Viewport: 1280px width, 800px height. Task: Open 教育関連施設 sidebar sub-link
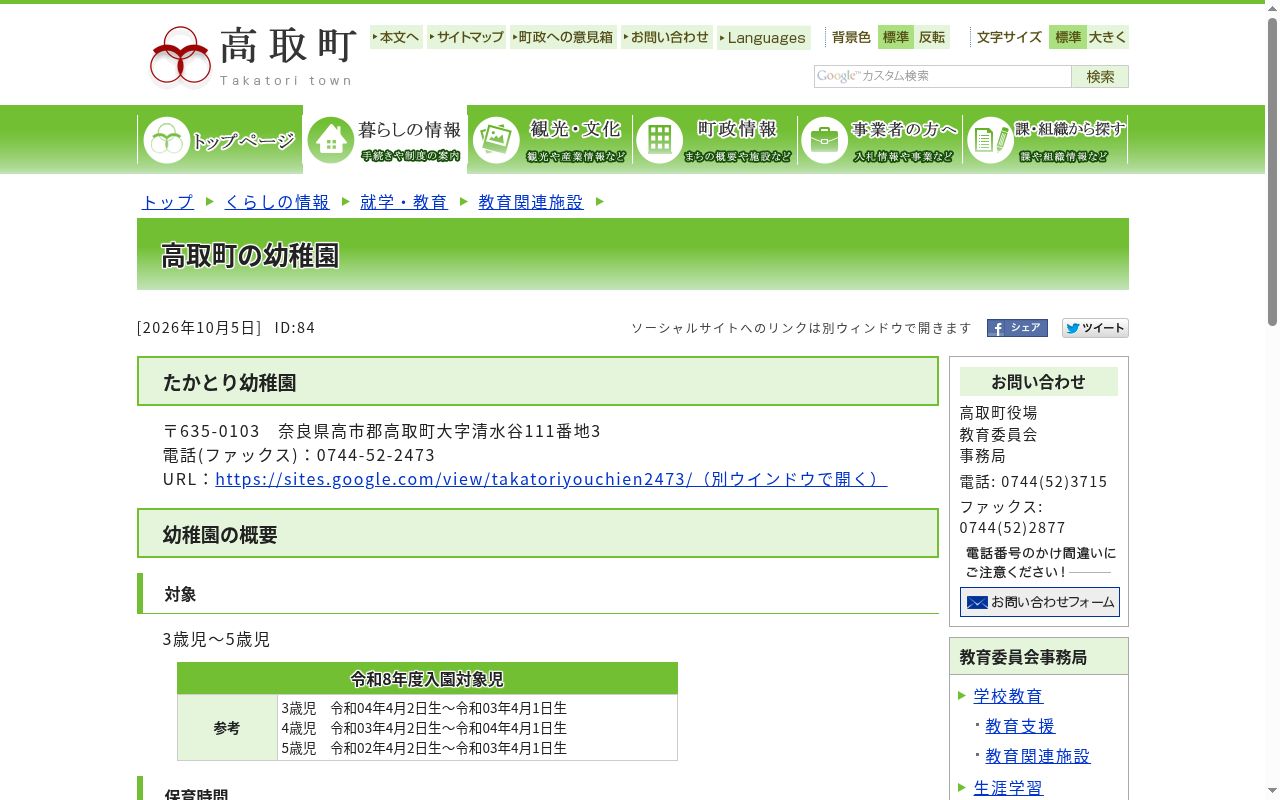(x=1038, y=756)
